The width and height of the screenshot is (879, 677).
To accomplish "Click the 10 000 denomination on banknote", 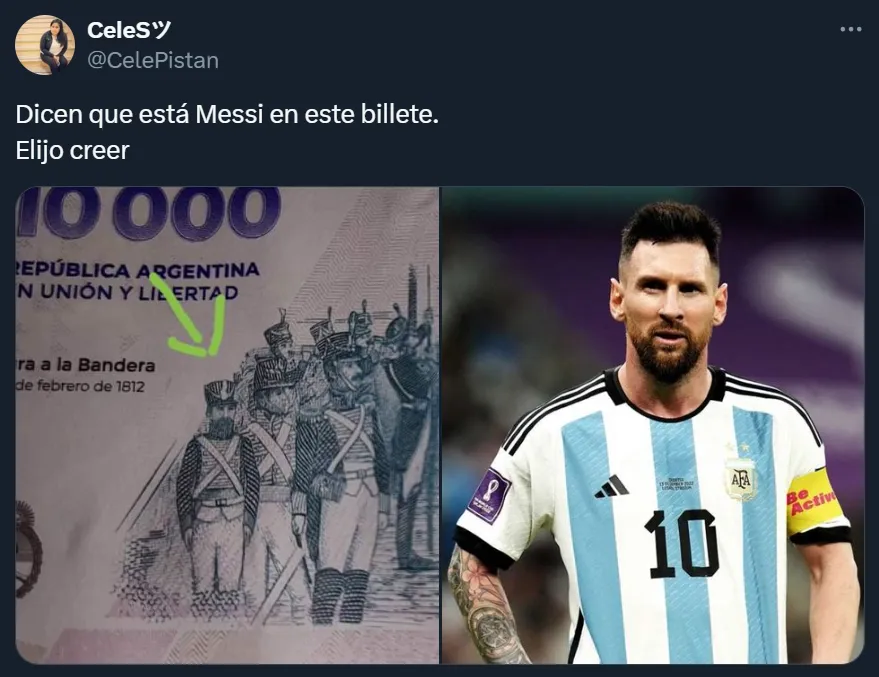I will [x=149, y=213].
